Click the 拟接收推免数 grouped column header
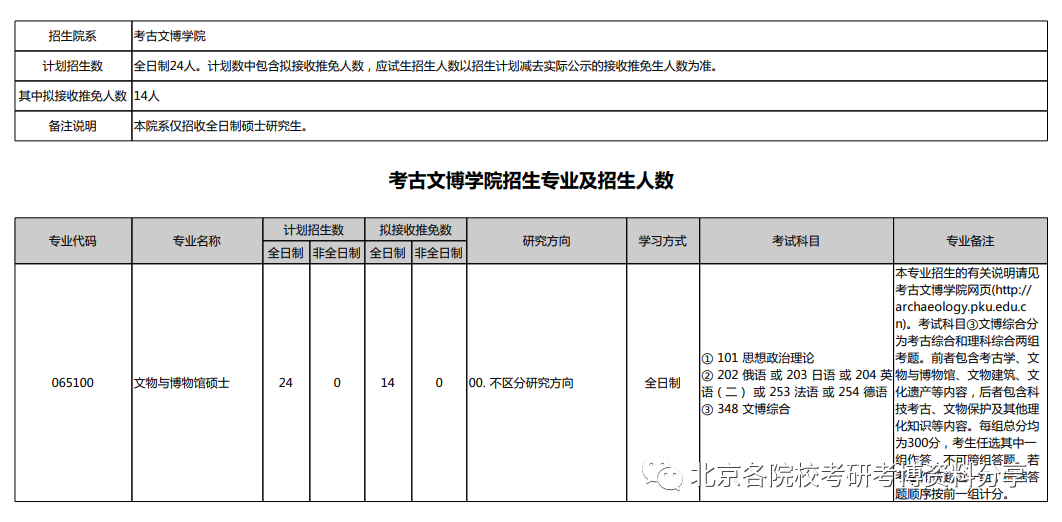Viewport: 1062px width, 522px height. [x=415, y=230]
